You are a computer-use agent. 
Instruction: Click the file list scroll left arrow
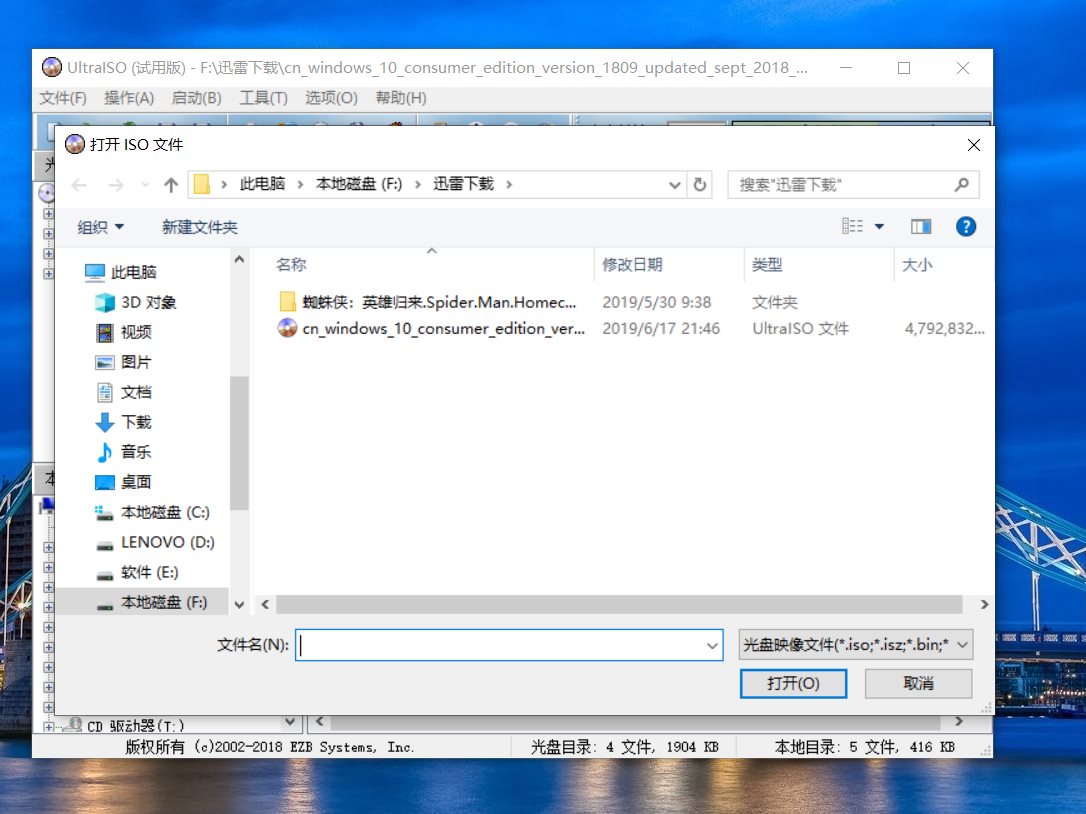[x=265, y=605]
